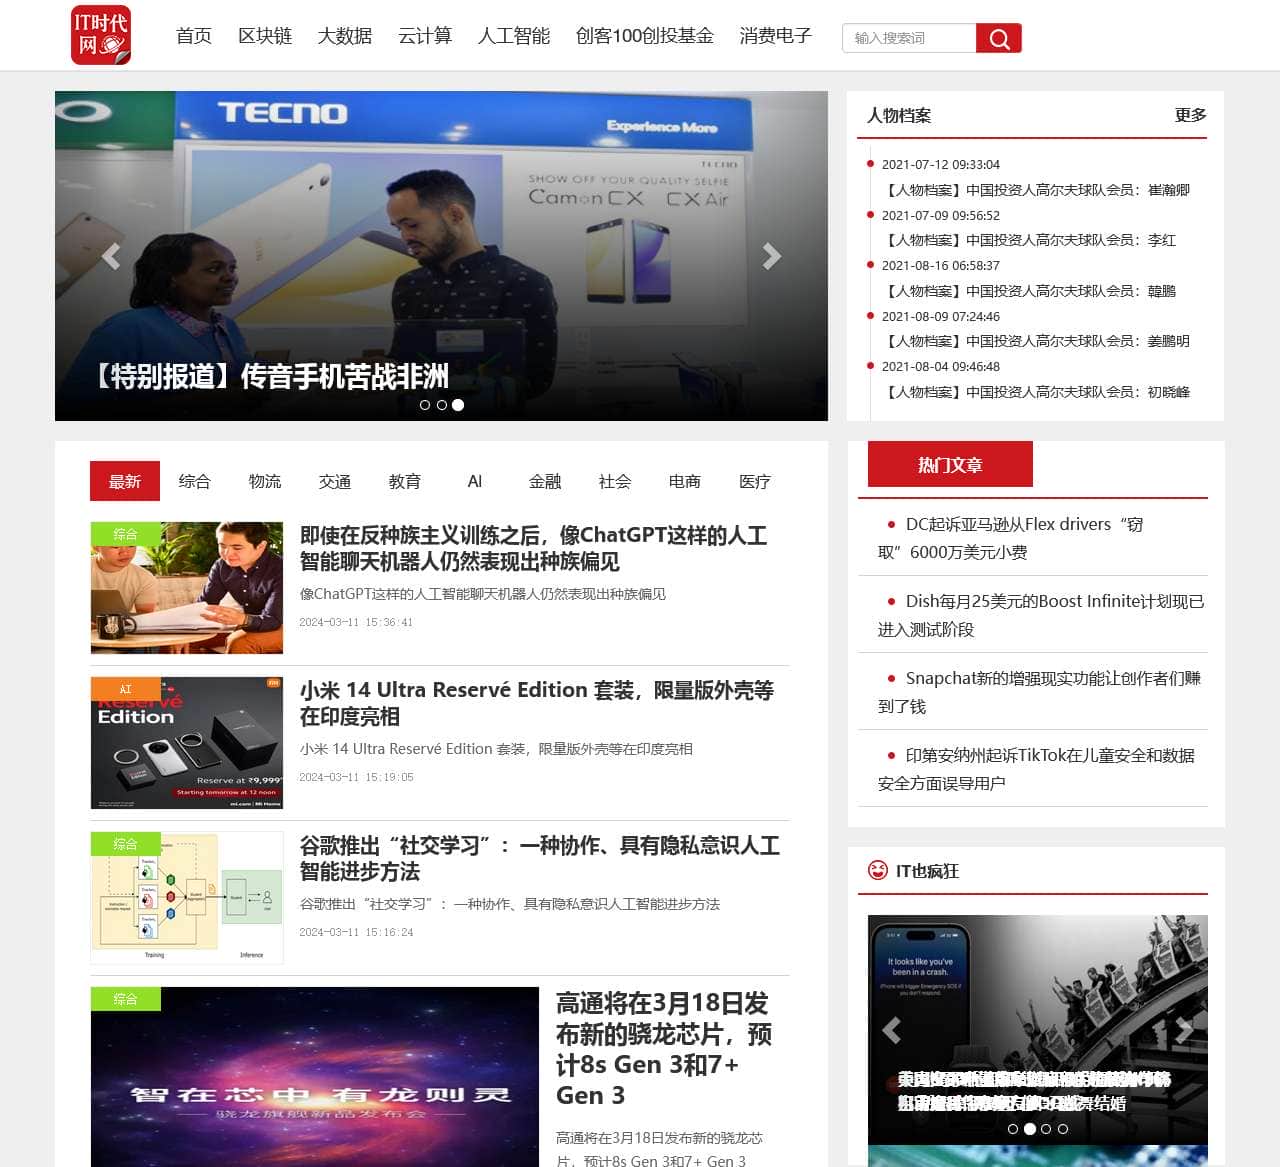Go to next slide in IT也疯狂 carousel
The height and width of the screenshot is (1167, 1280).
pos(1184,1029)
